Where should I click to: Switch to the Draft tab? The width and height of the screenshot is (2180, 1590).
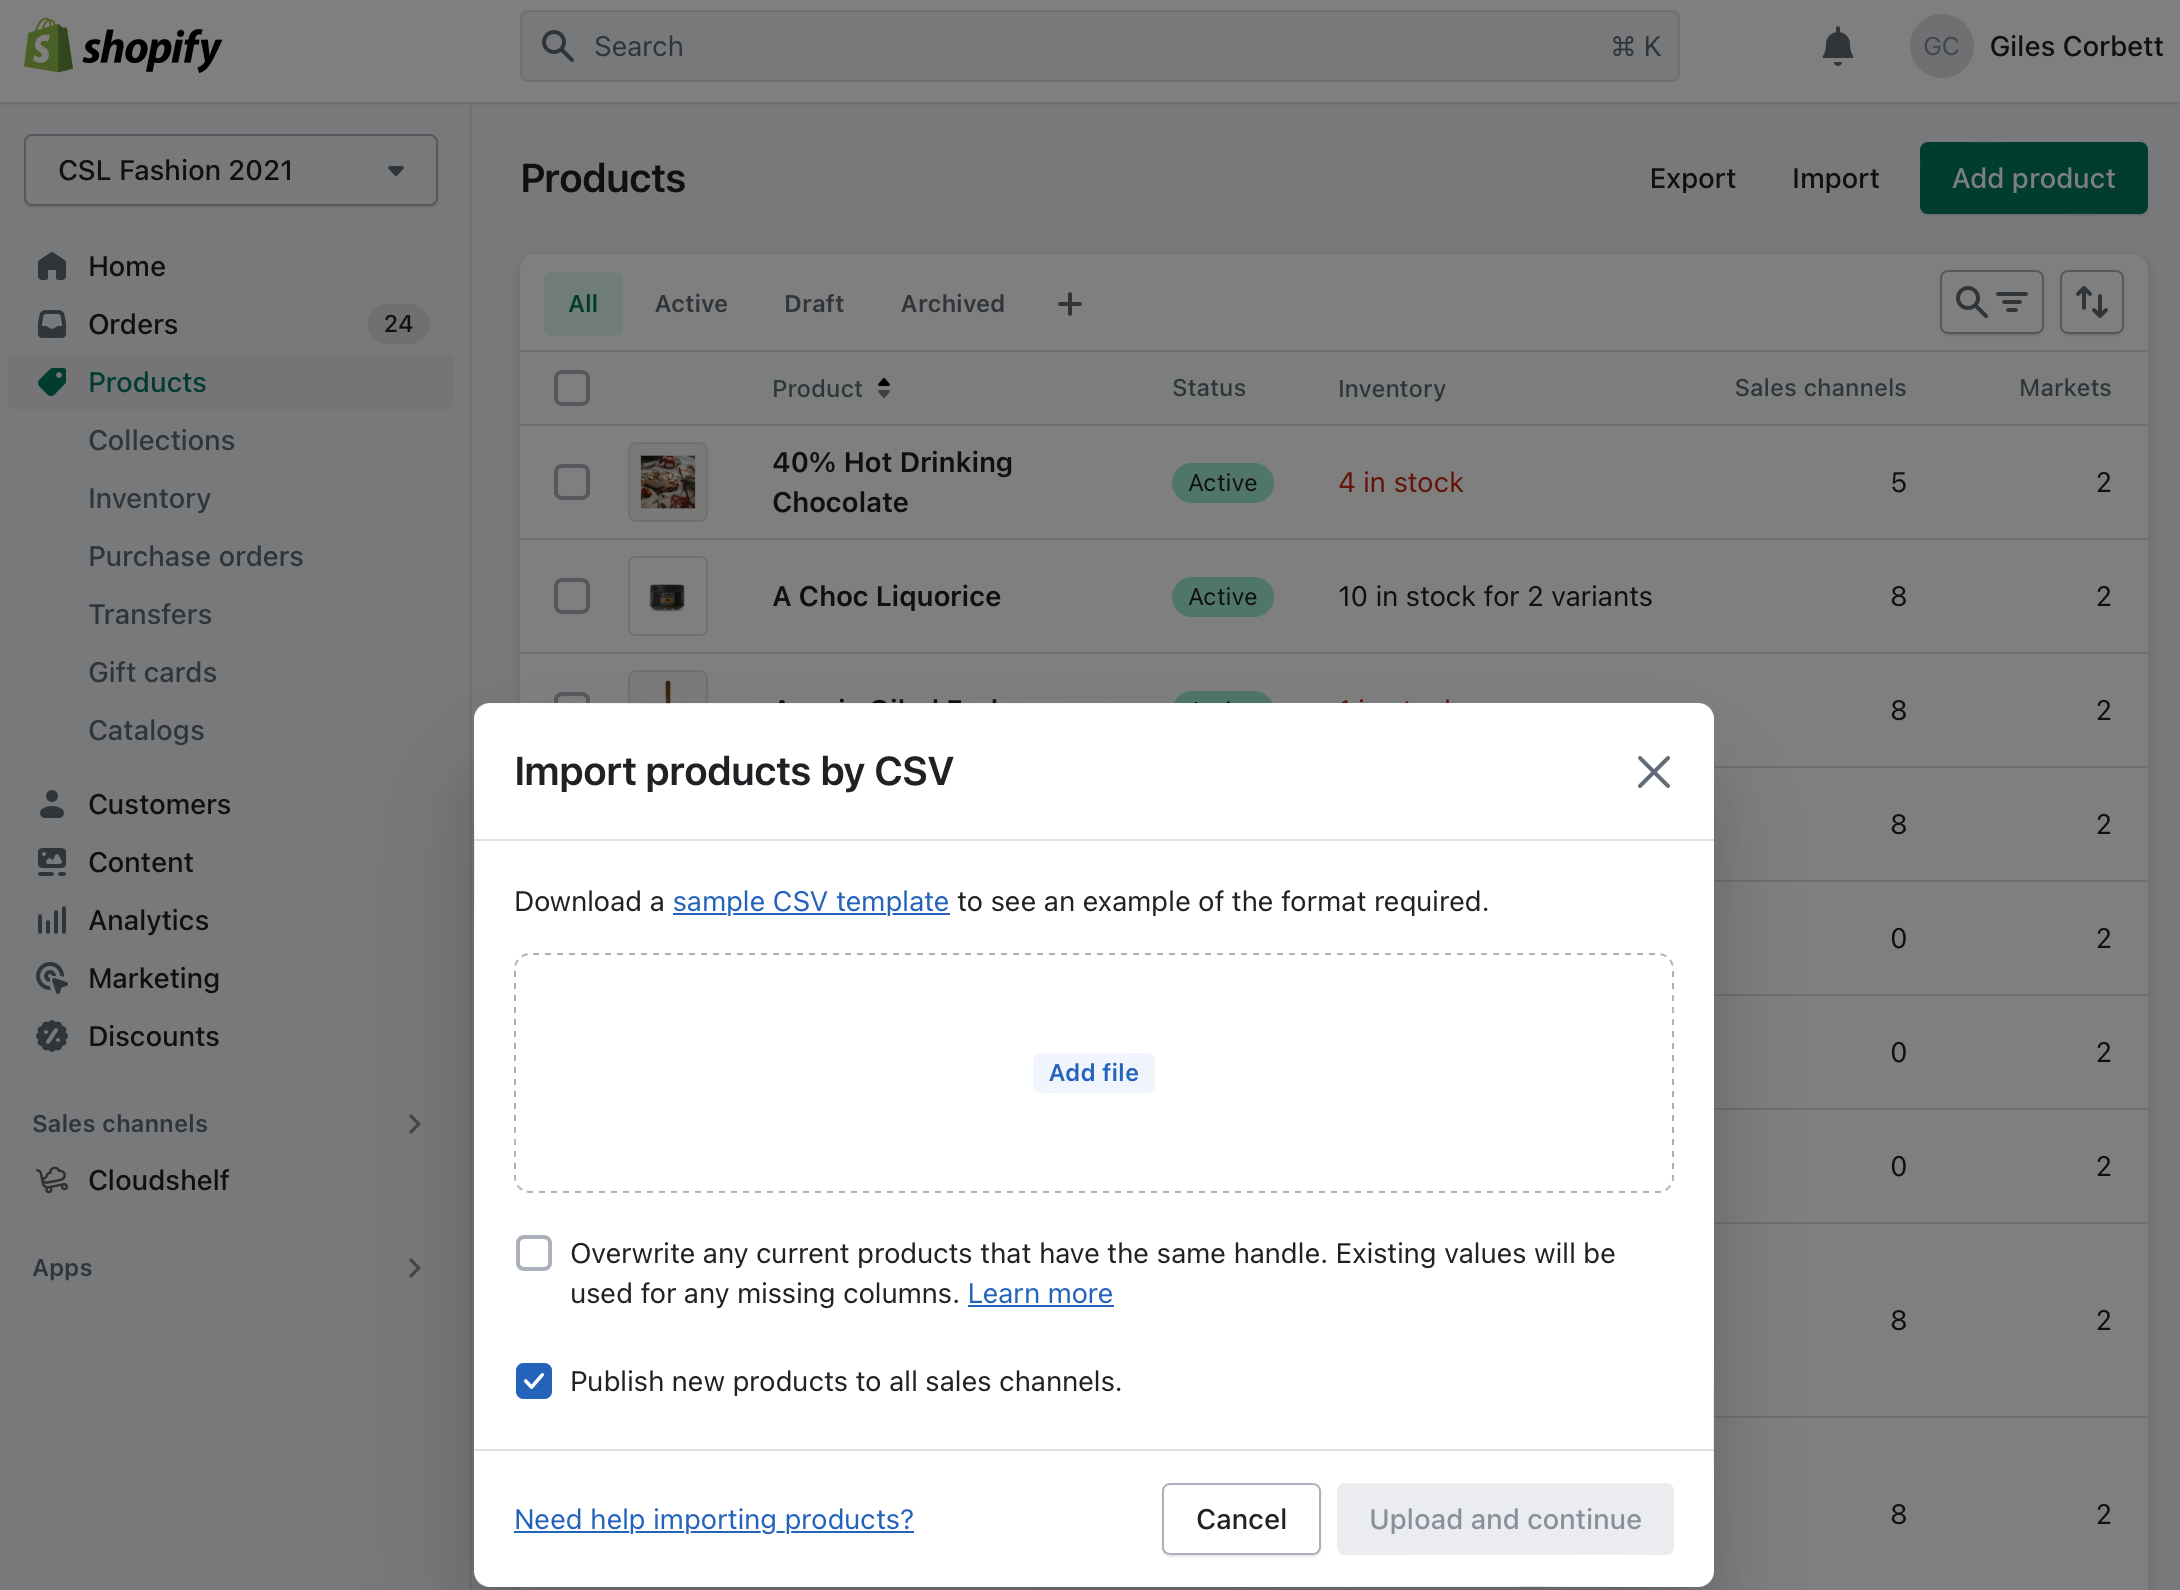(814, 304)
